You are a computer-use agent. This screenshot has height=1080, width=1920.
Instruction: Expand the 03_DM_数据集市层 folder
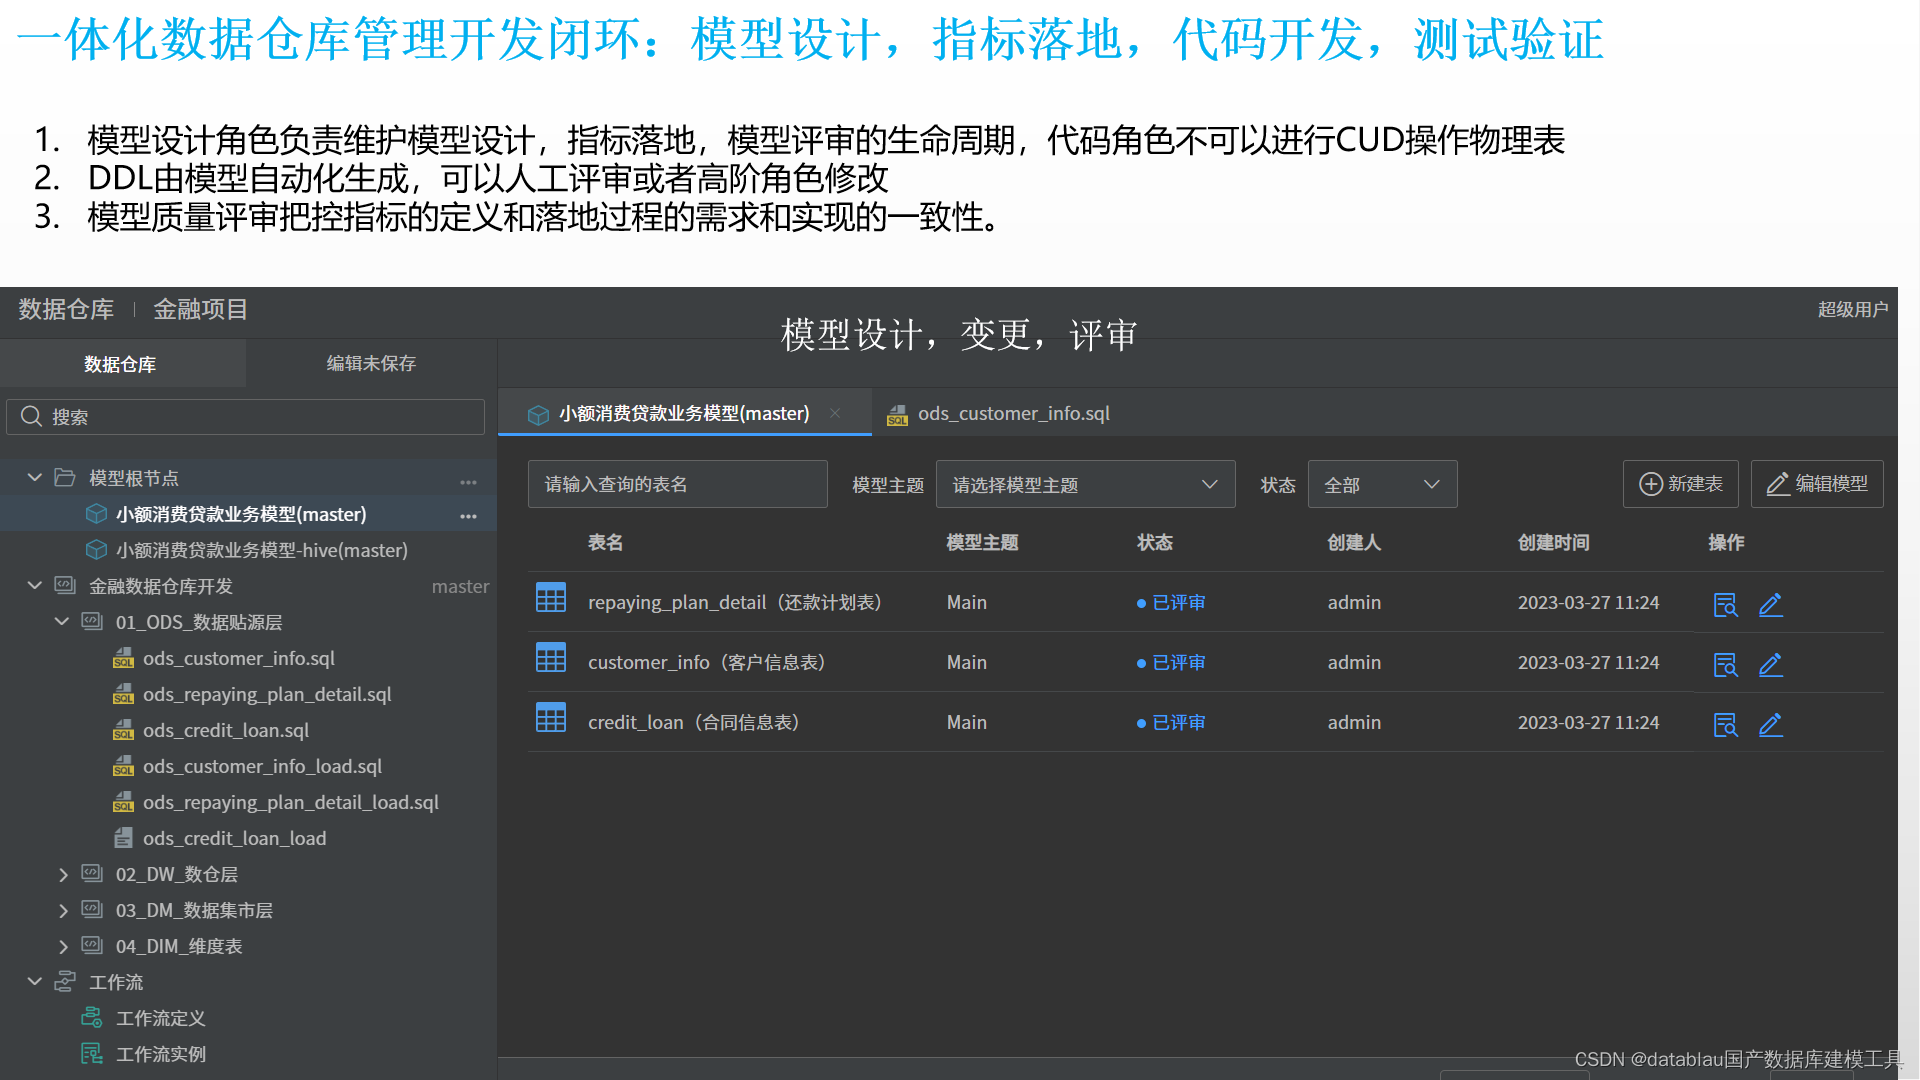click(63, 910)
